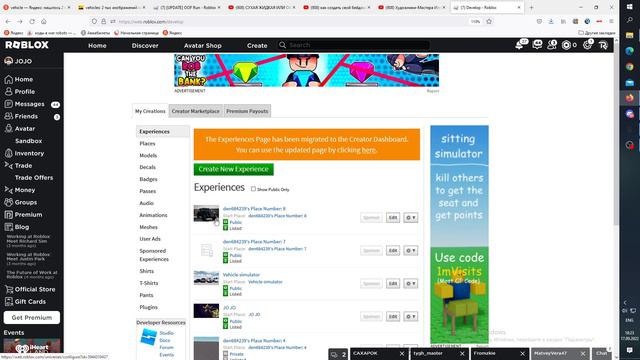This screenshot has height=360, width=640.
Task: Open the chat list icon showing 2
Action: coord(338,354)
